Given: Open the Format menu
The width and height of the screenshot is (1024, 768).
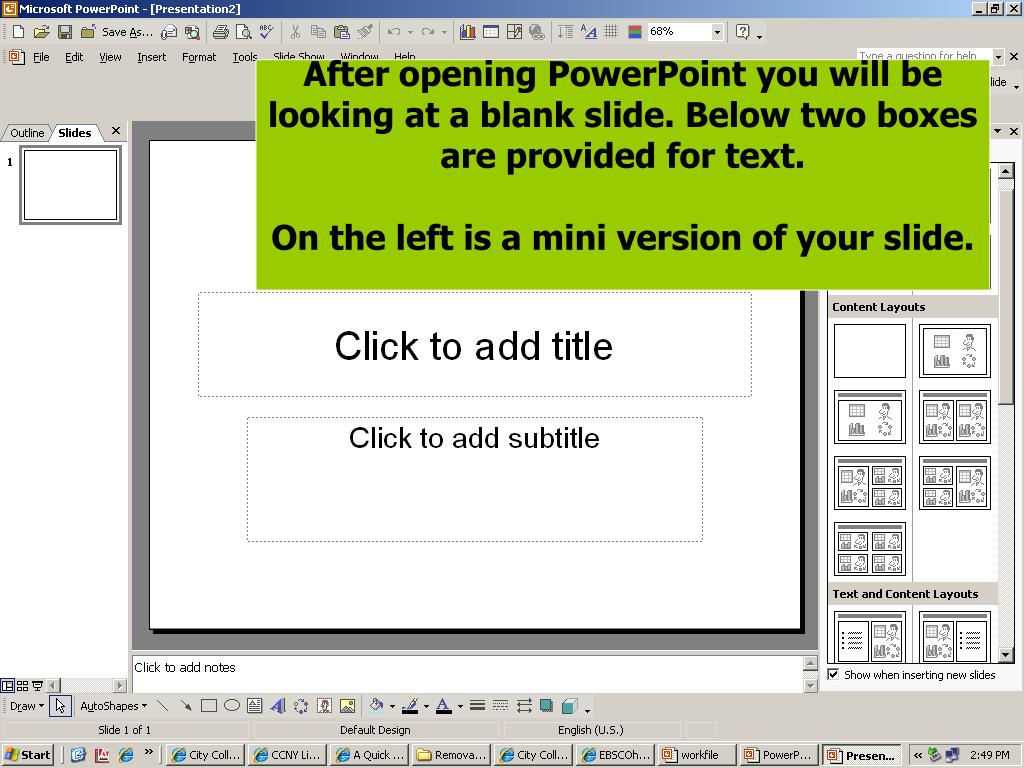Looking at the screenshot, I should point(199,57).
